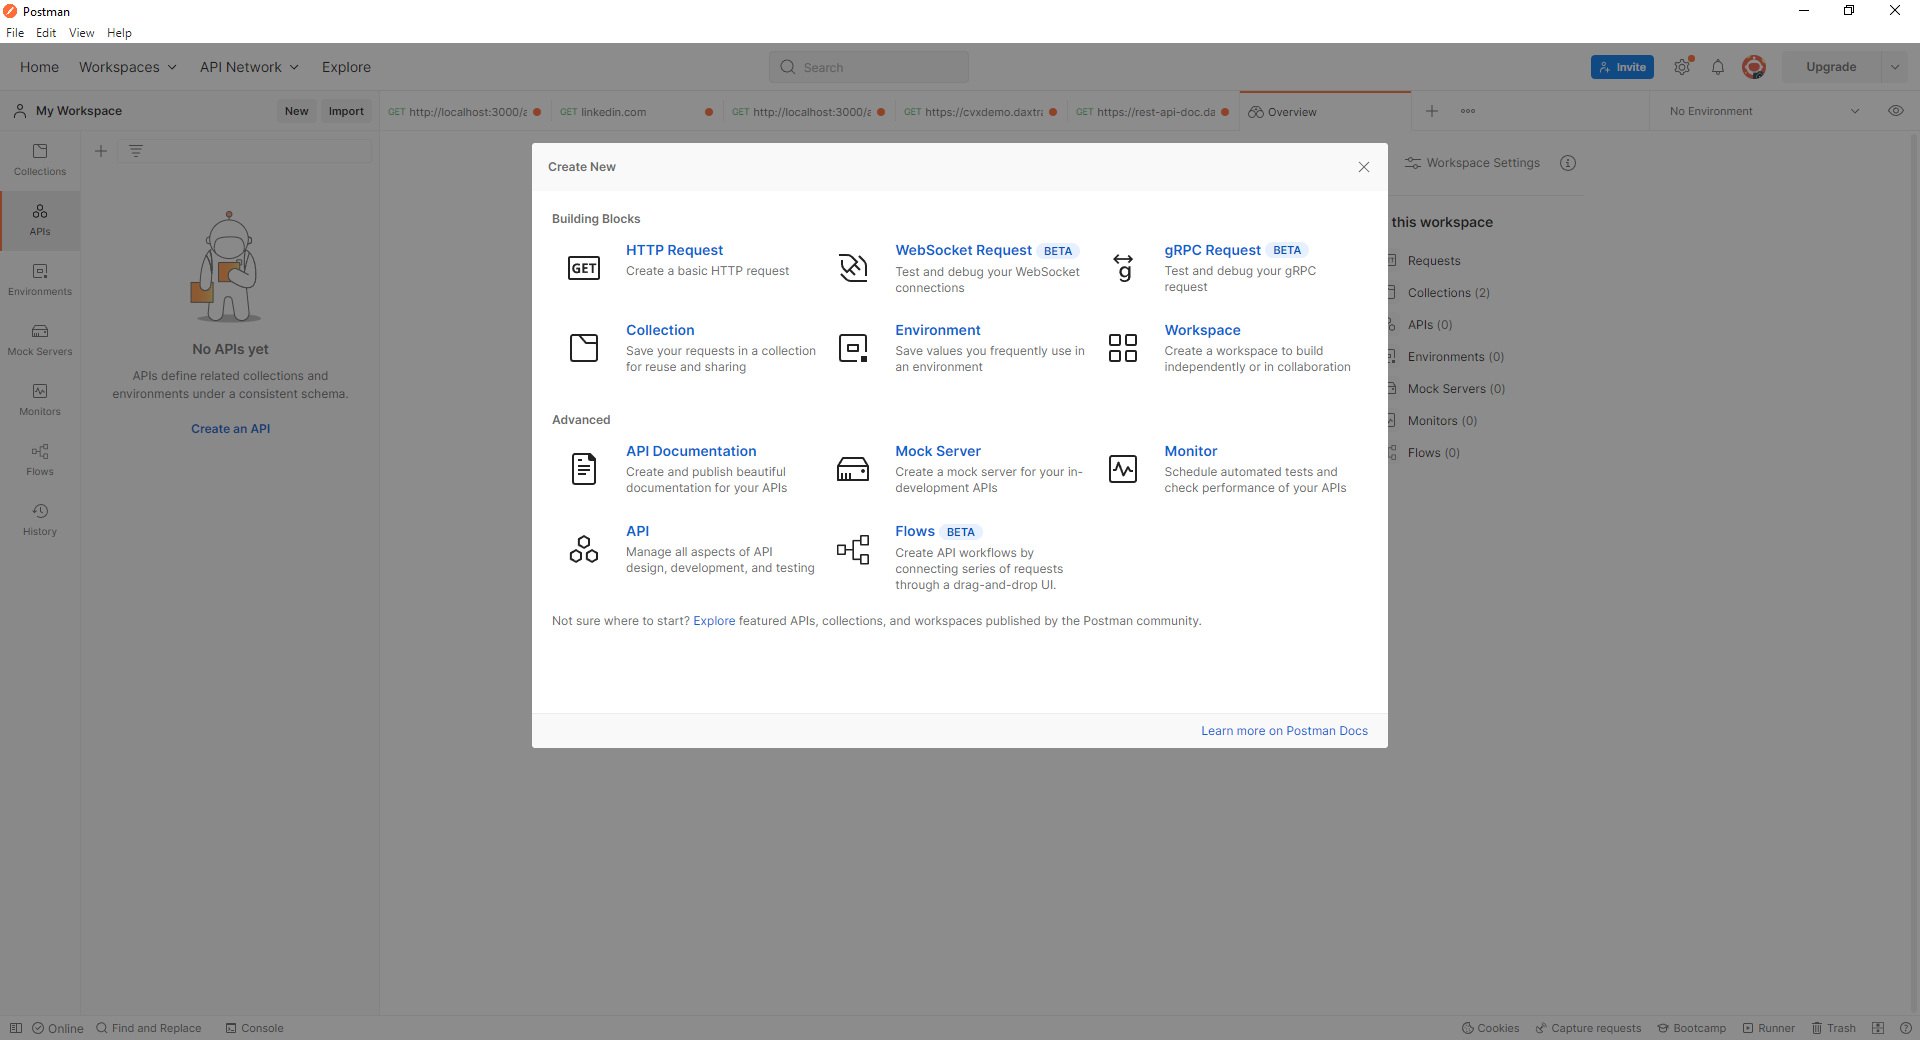Select the HTTP Request GET icon
Viewport: 1920px width, 1040px height.
(584, 268)
